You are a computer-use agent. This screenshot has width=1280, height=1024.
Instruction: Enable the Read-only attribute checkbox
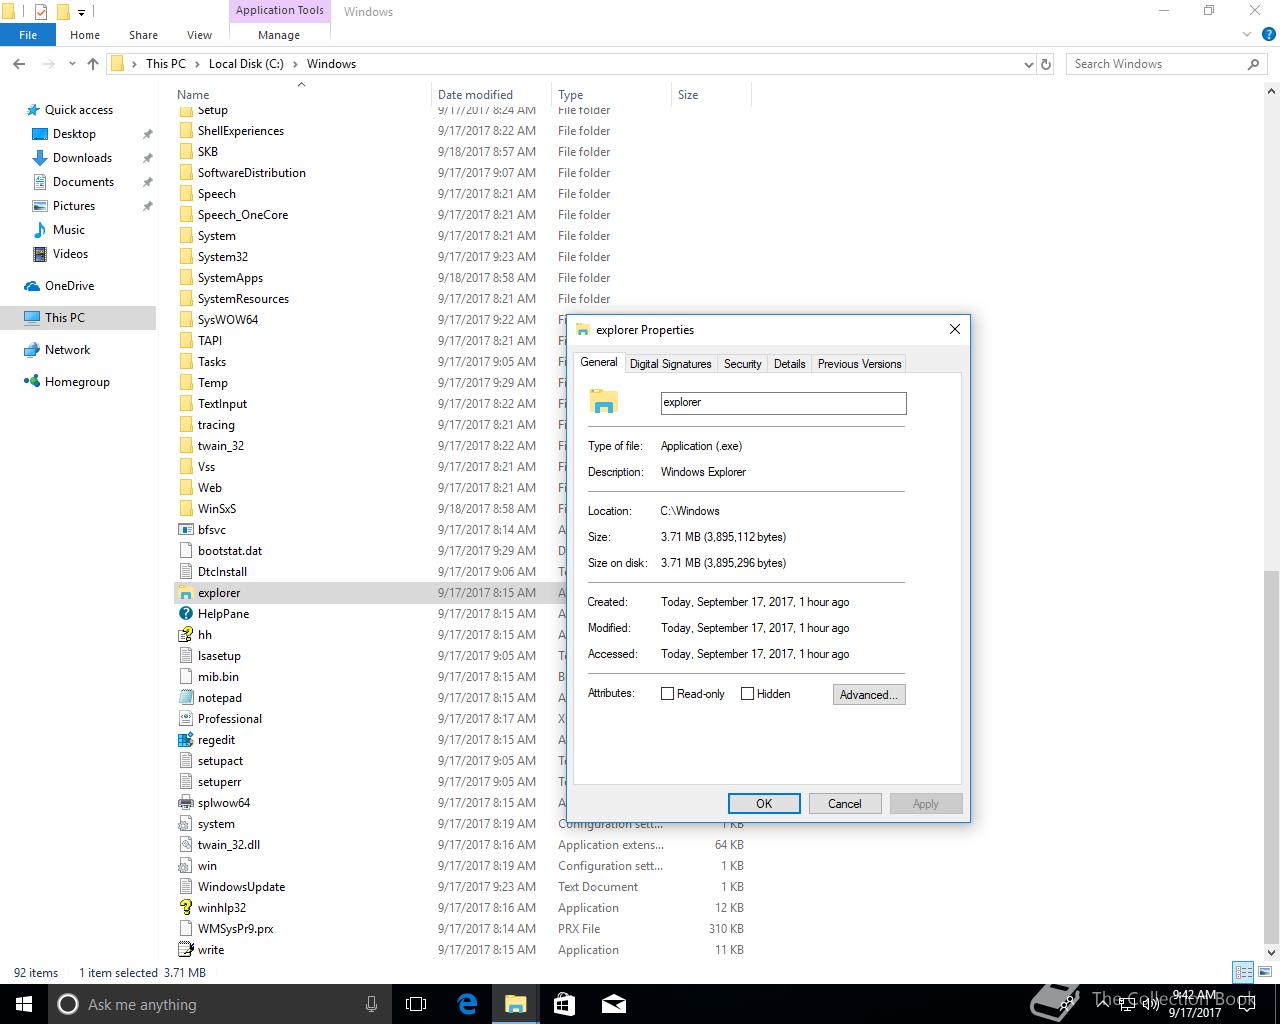pos(667,694)
